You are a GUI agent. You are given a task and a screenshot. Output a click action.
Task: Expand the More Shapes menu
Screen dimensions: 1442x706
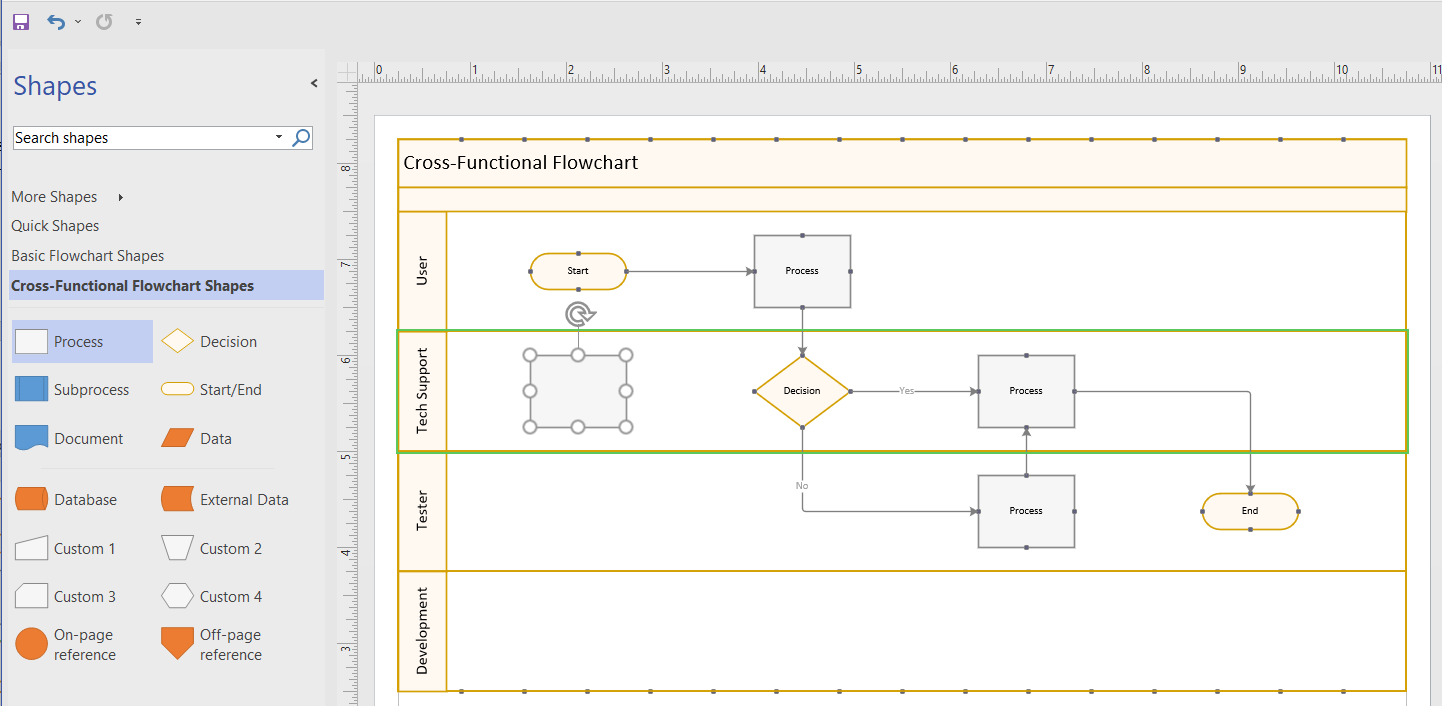[55, 196]
